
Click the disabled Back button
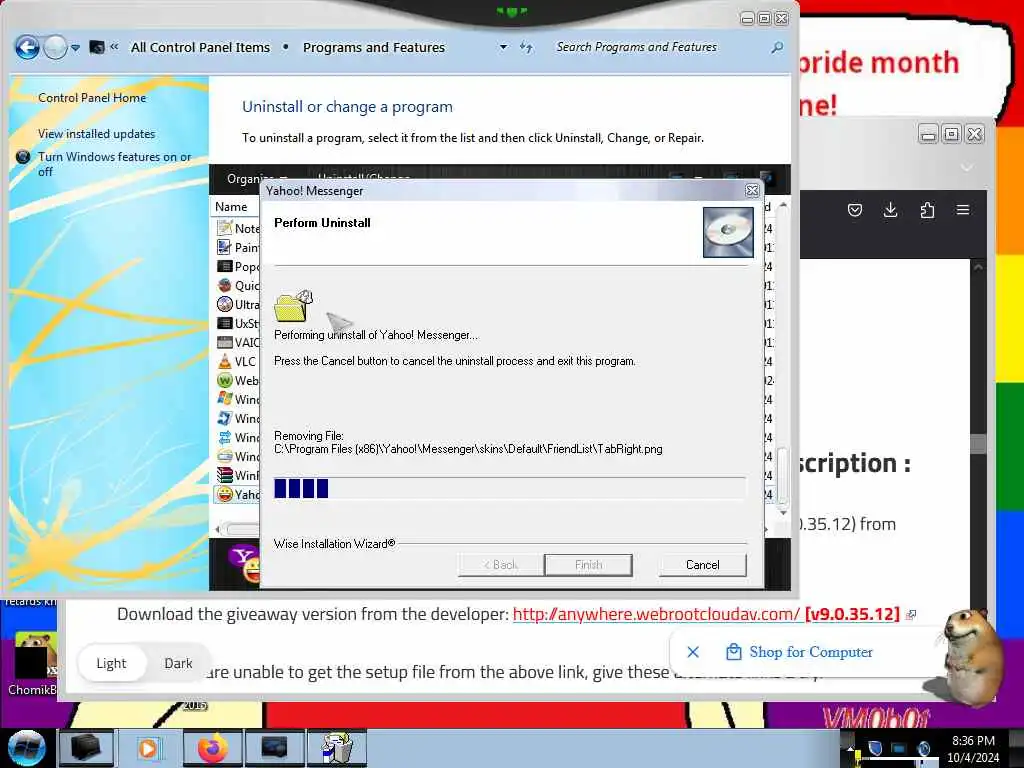(501, 565)
